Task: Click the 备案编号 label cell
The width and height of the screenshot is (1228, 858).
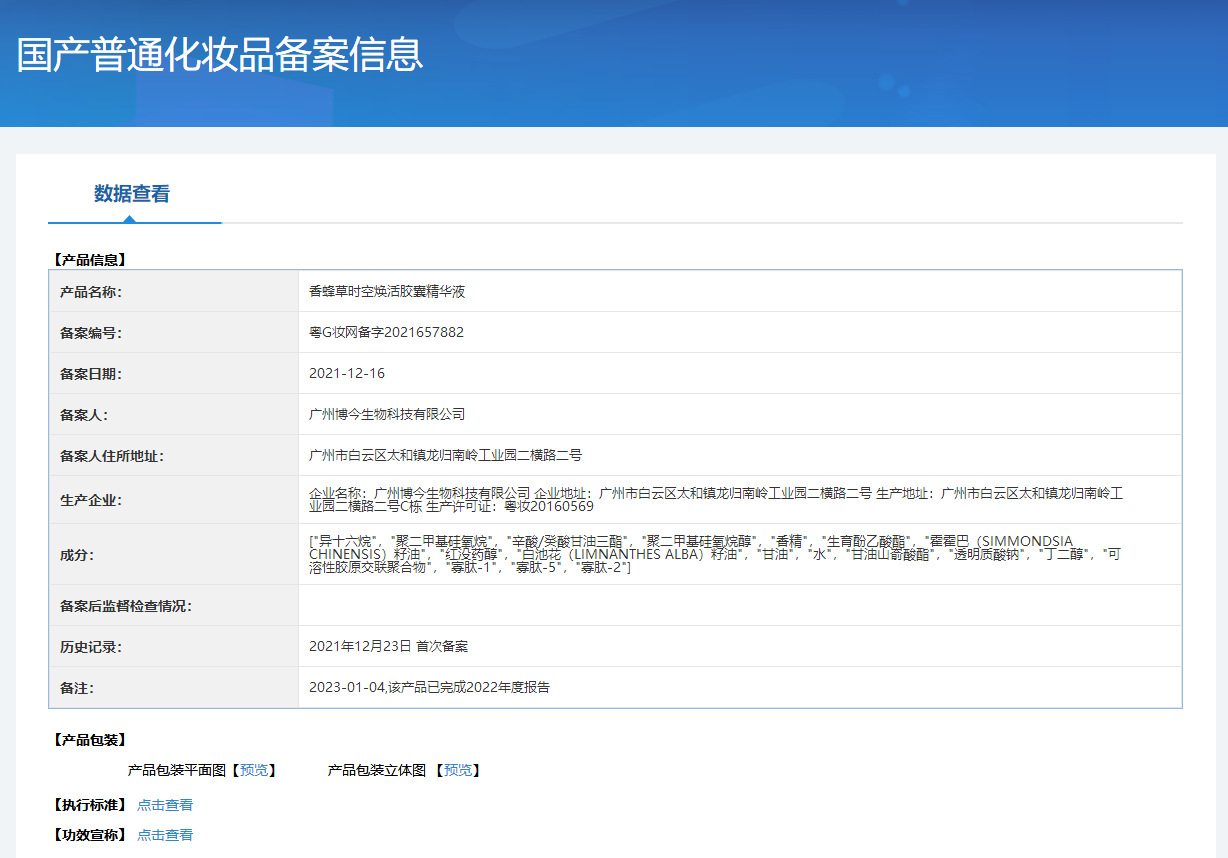Action: click(x=174, y=332)
